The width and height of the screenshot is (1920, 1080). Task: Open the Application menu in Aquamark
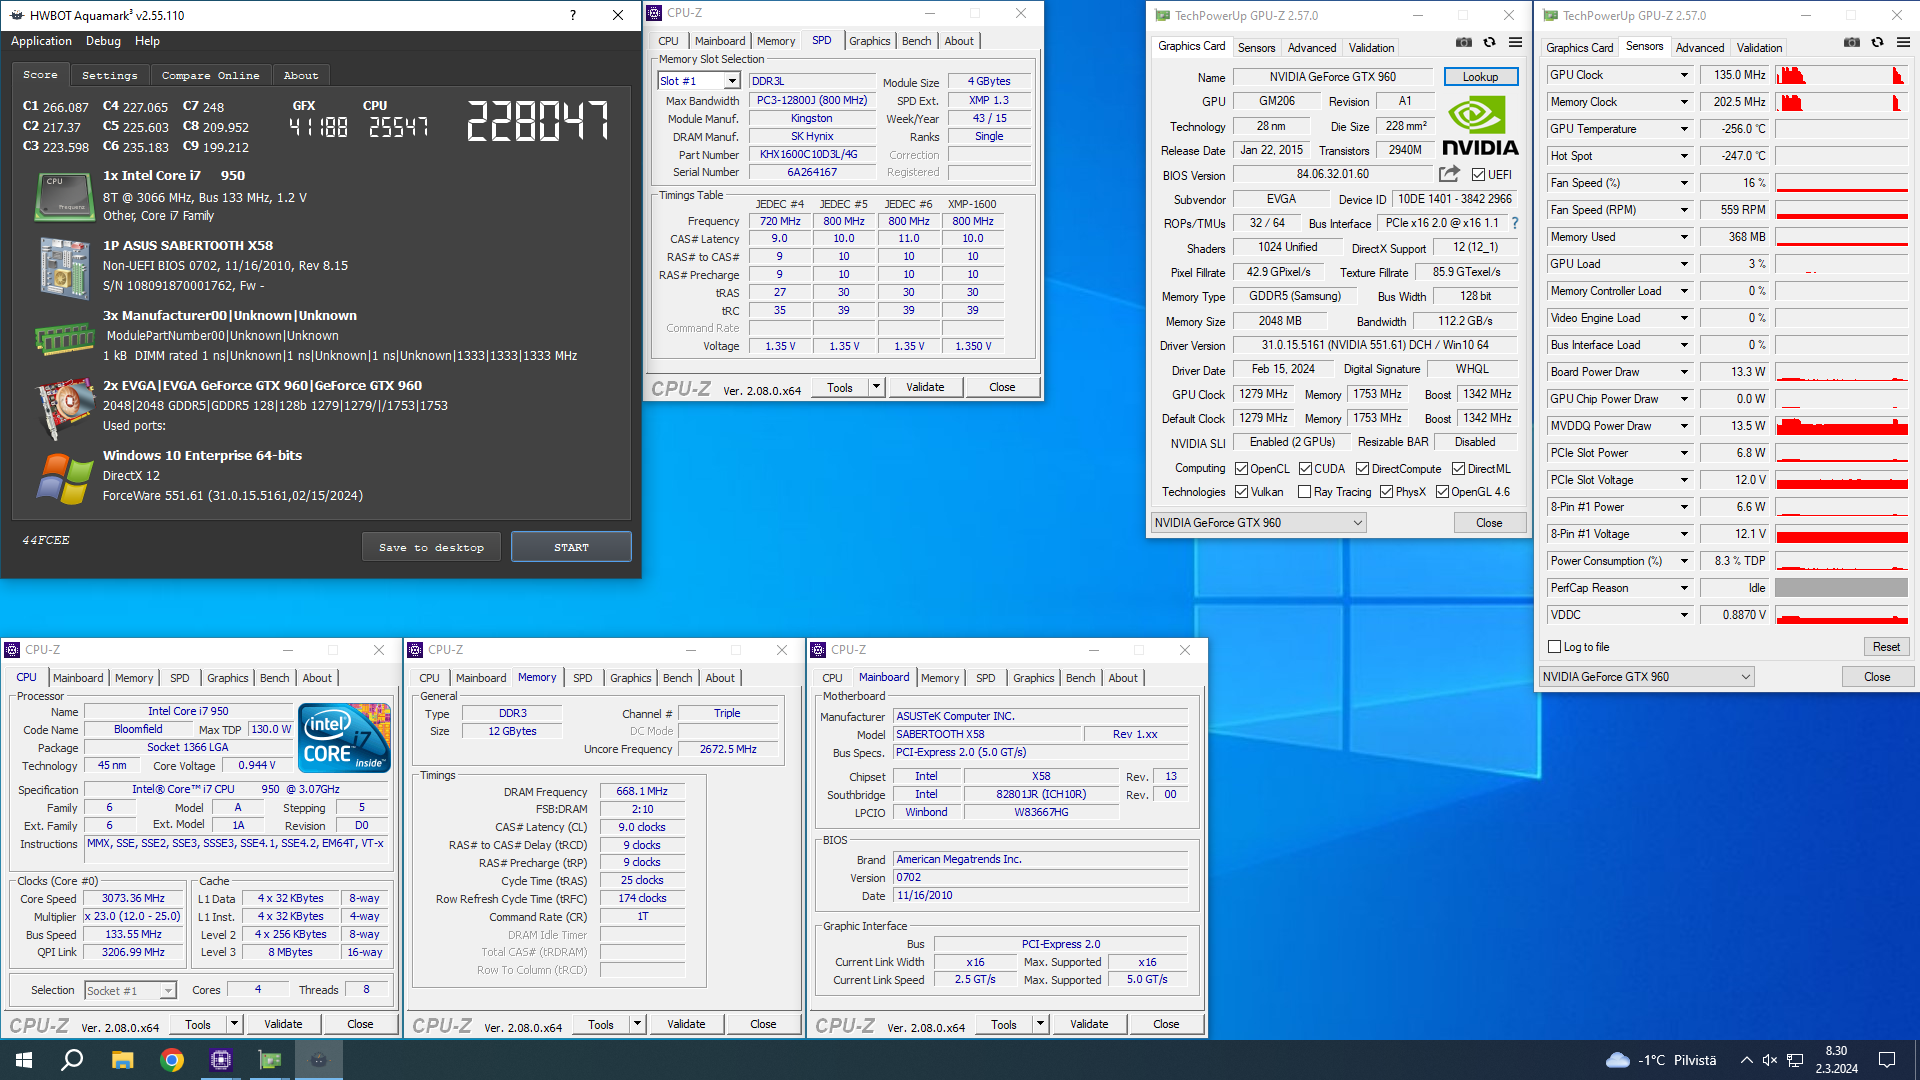(x=41, y=41)
